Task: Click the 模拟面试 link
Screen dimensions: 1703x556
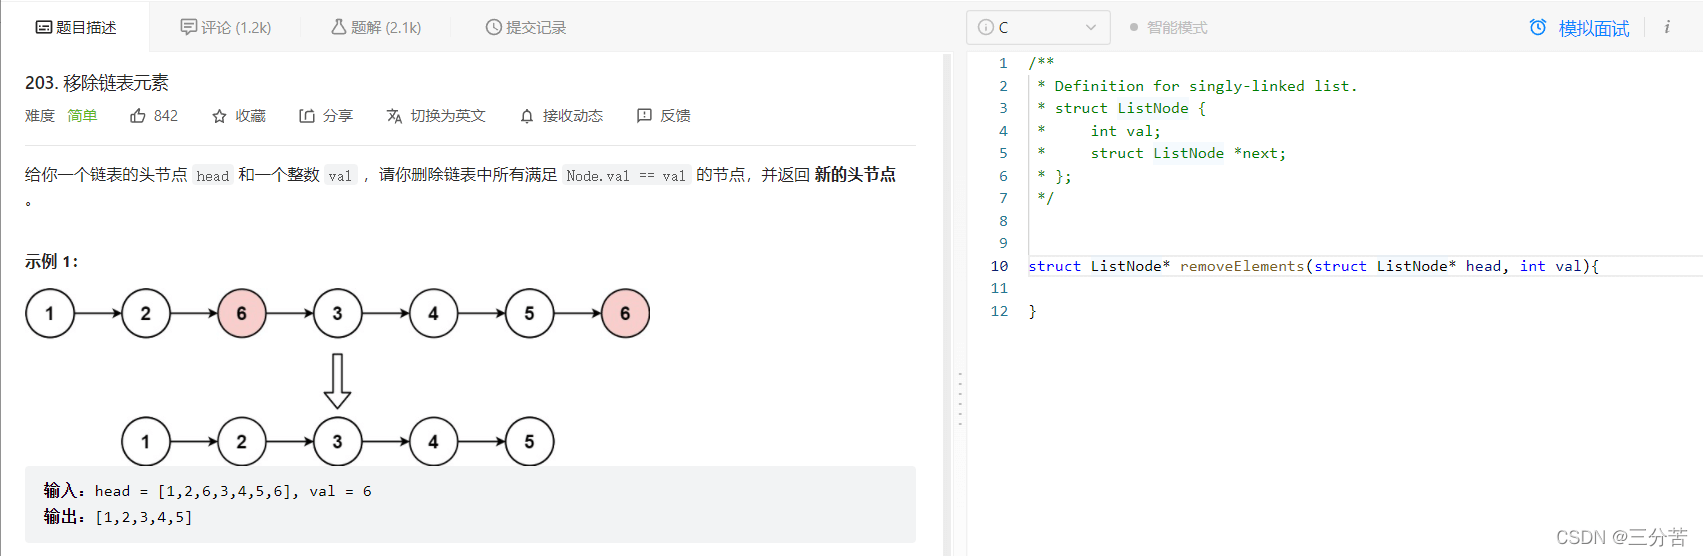Action: pos(1594,29)
